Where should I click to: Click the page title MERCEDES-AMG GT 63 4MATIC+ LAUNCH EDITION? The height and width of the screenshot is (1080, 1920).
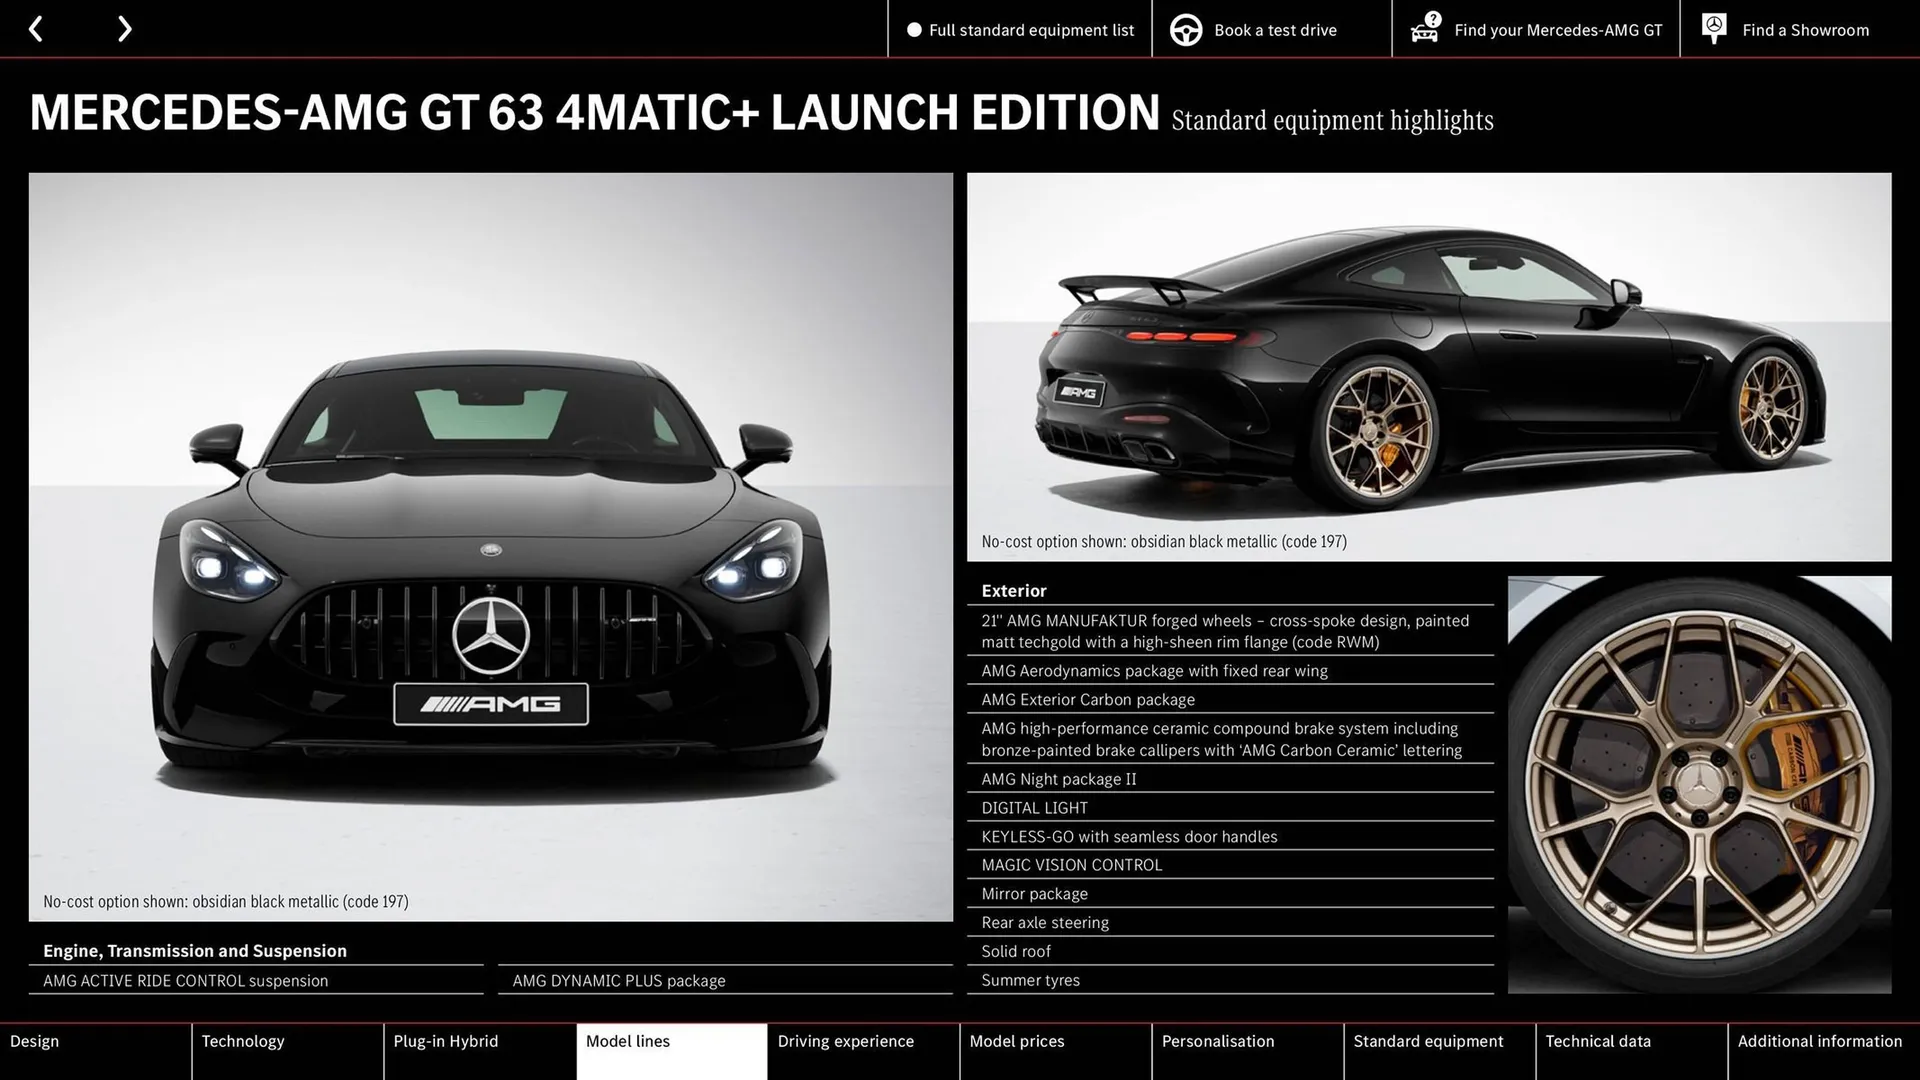pyautogui.click(x=594, y=112)
